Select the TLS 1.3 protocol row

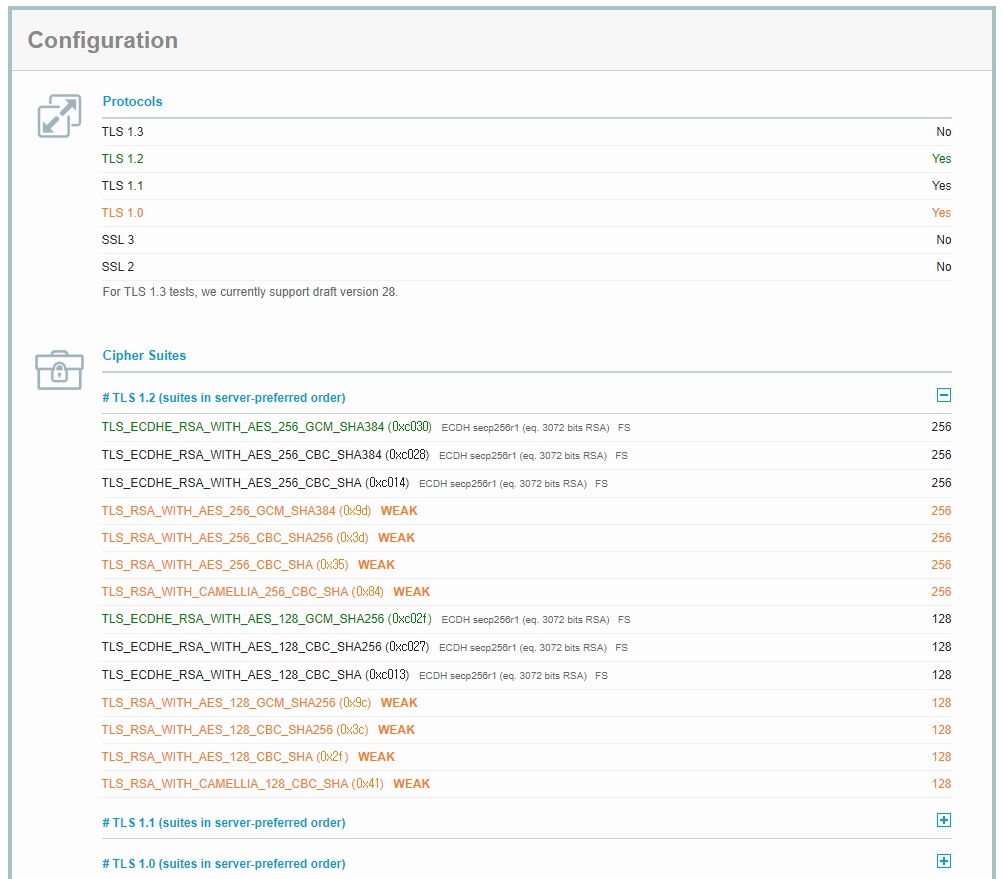(x=123, y=132)
